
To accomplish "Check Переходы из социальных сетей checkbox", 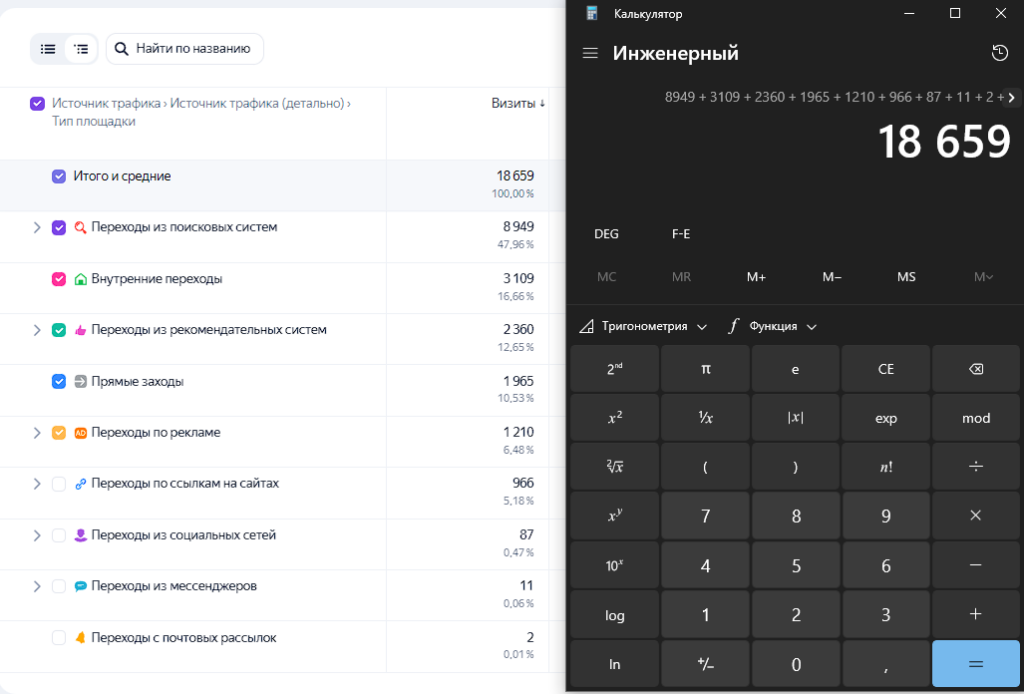I will pyautogui.click(x=59, y=535).
